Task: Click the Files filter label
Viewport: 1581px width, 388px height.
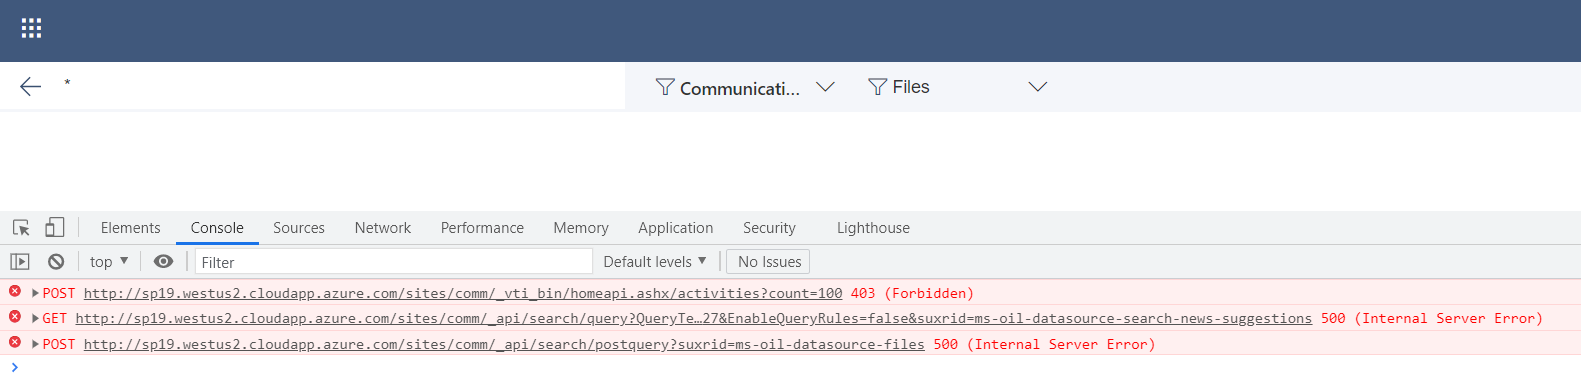Action: [x=911, y=87]
